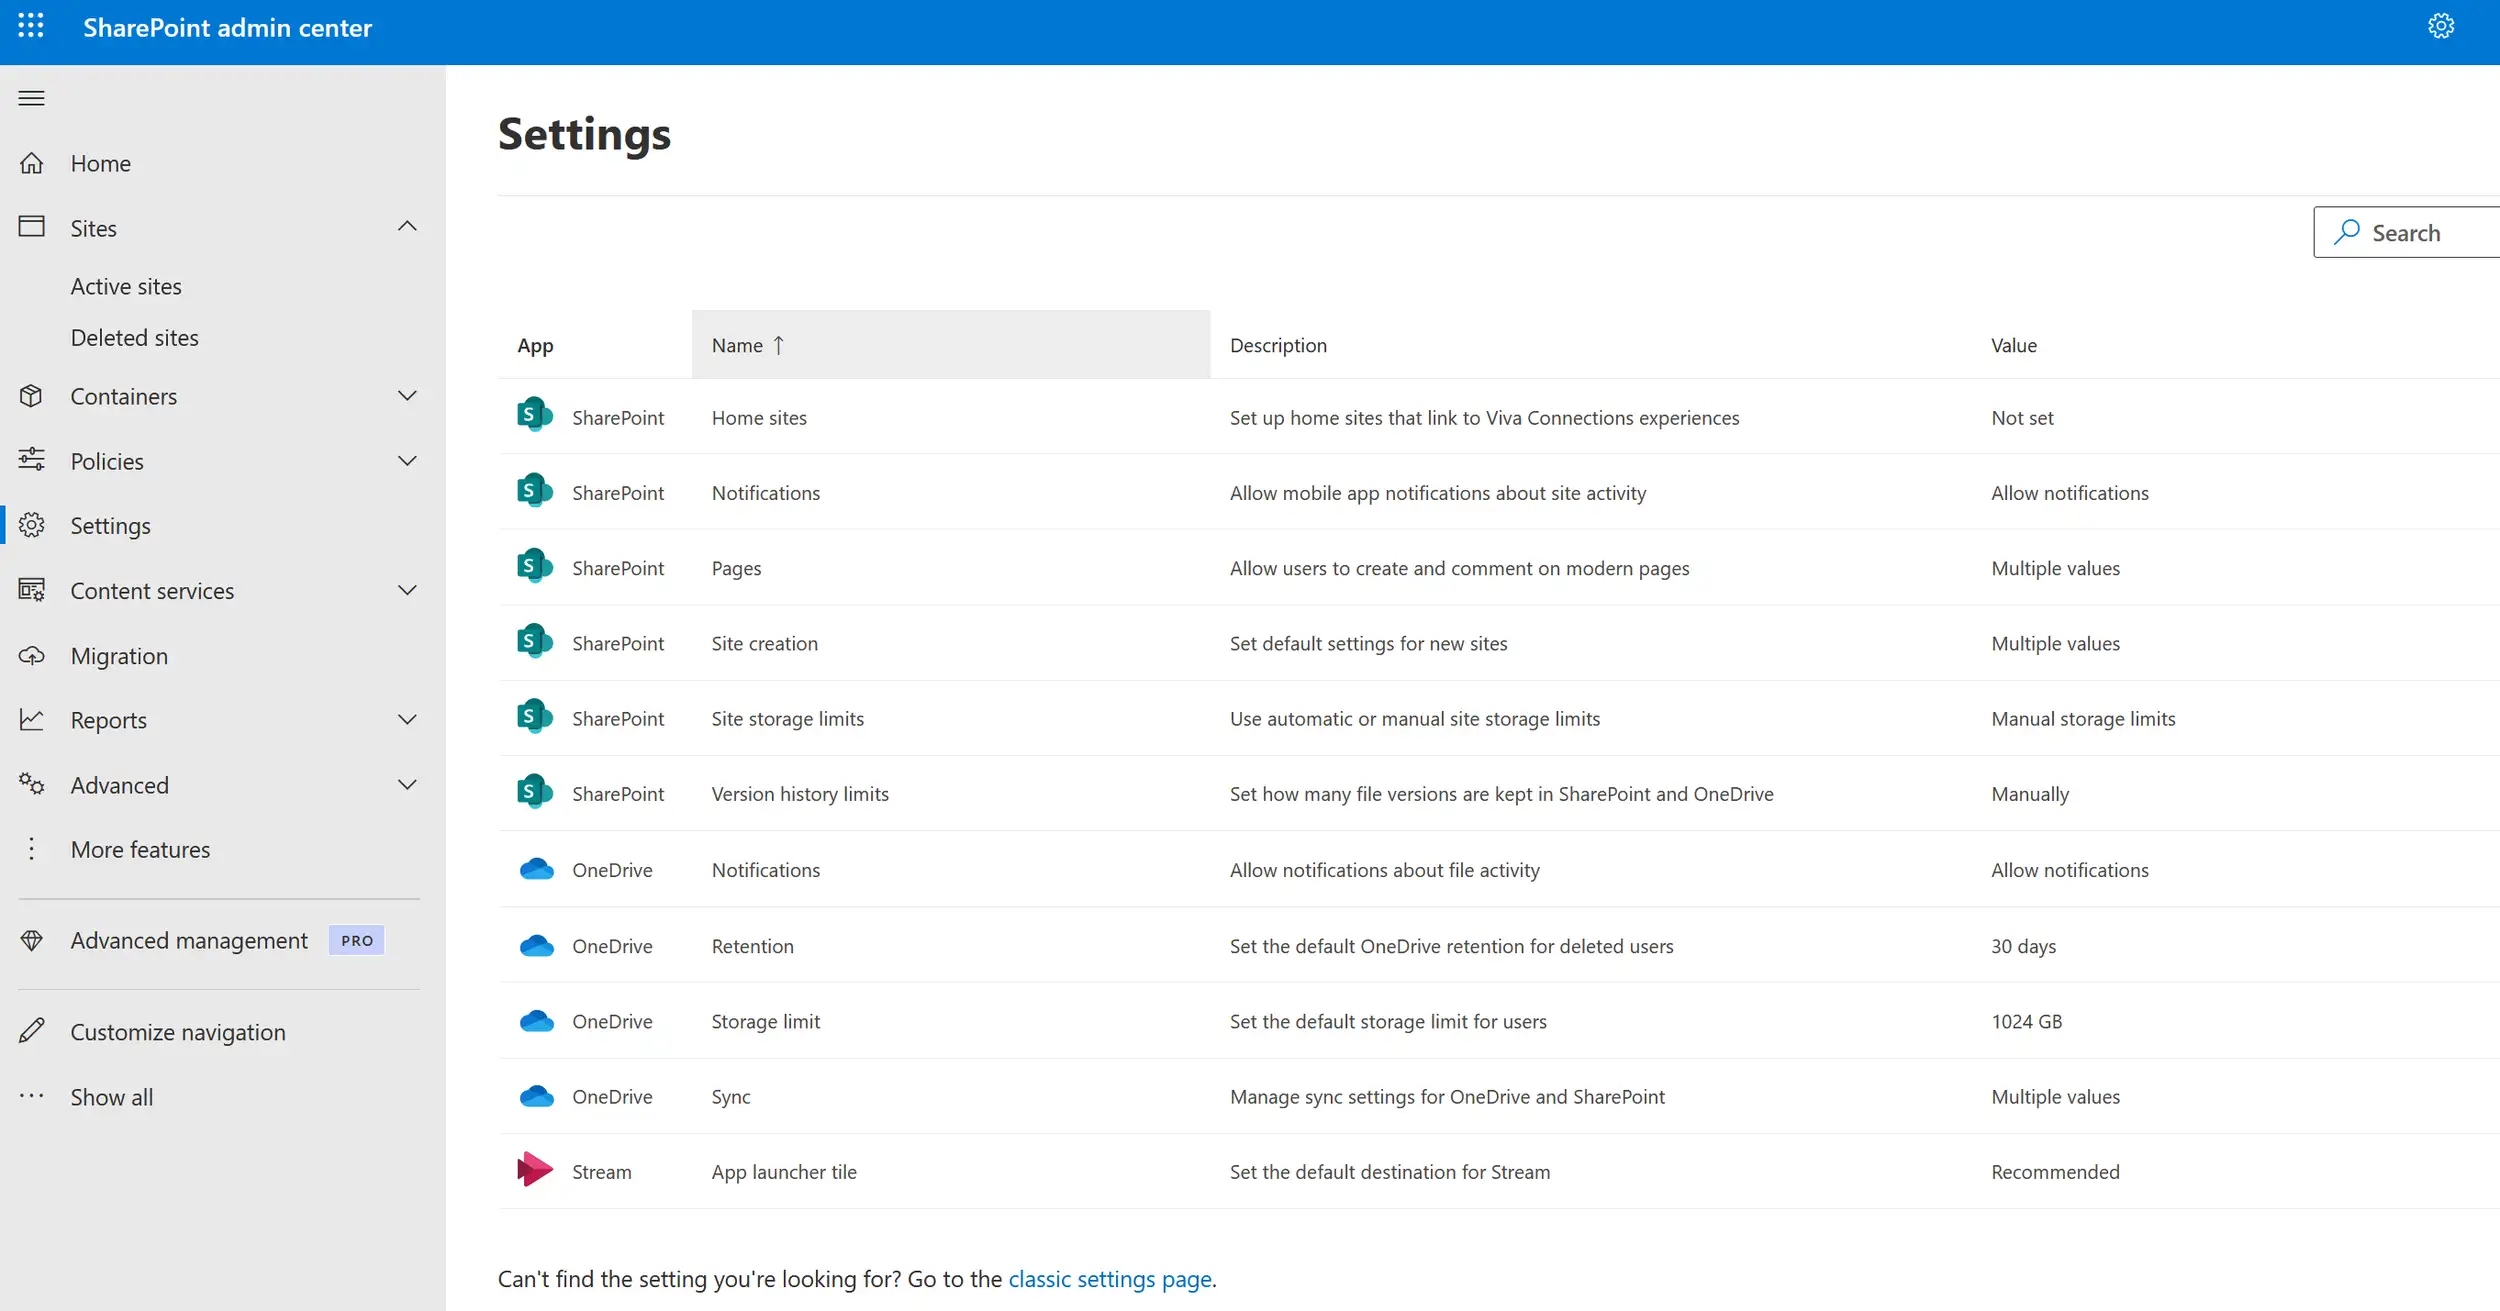Click OneDrive icon in Retention row
The width and height of the screenshot is (2500, 1311).
(x=537, y=945)
